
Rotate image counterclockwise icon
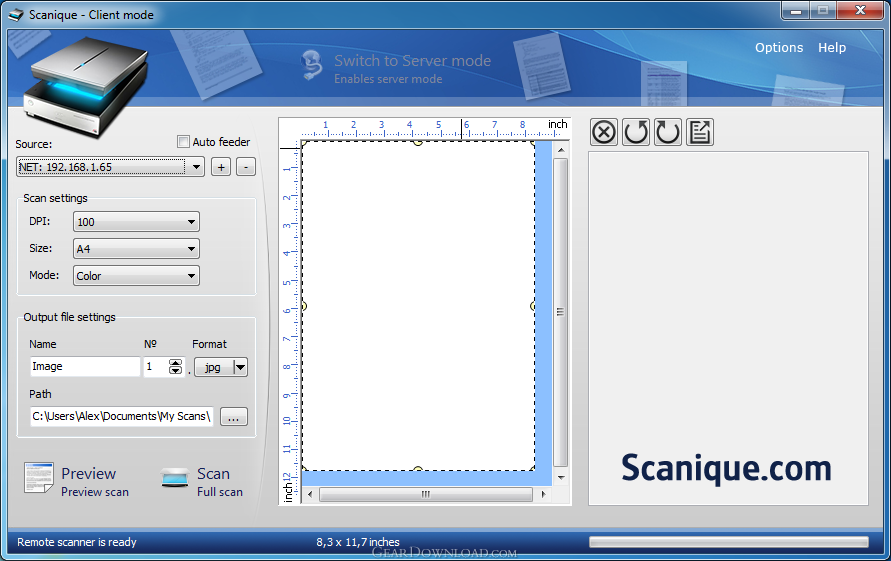coord(636,132)
